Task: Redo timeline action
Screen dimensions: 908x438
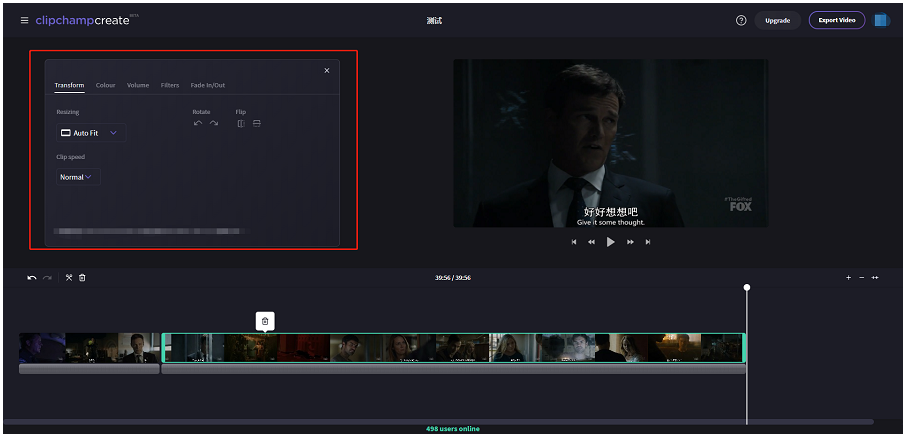Action: [47, 278]
